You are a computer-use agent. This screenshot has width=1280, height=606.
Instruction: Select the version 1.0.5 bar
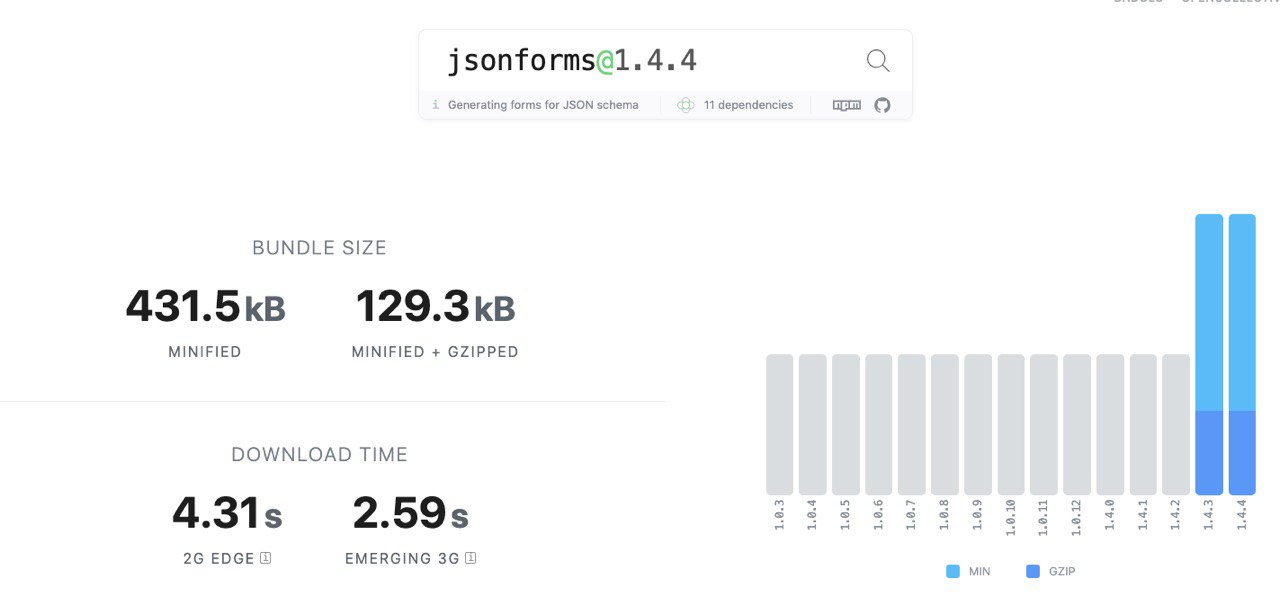pyautogui.click(x=846, y=424)
